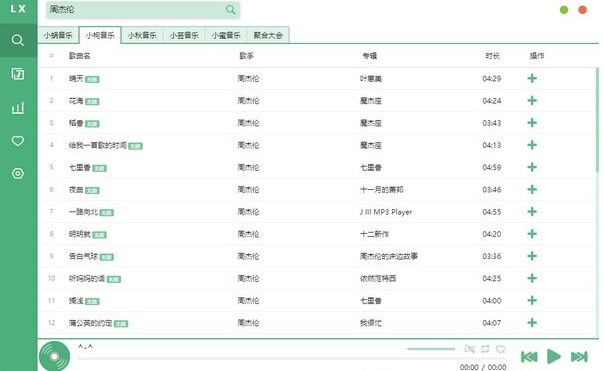
Task: Select the song title 听妈妈的话
Action: coord(87,279)
